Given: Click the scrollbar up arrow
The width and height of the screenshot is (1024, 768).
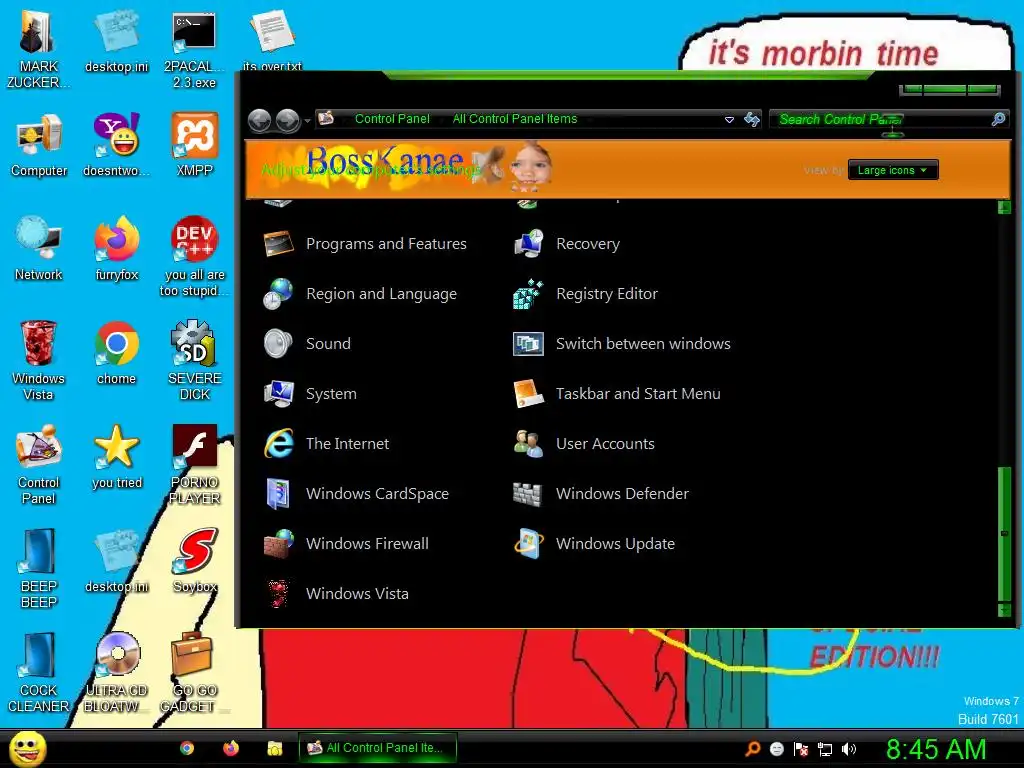Looking at the screenshot, I should click(x=1004, y=208).
